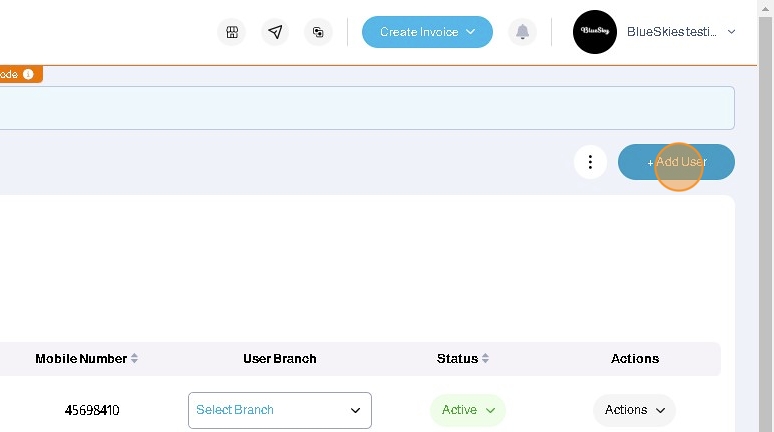Open the three-dot more options menu
Screen dimensions: 774x432
pos(590,162)
